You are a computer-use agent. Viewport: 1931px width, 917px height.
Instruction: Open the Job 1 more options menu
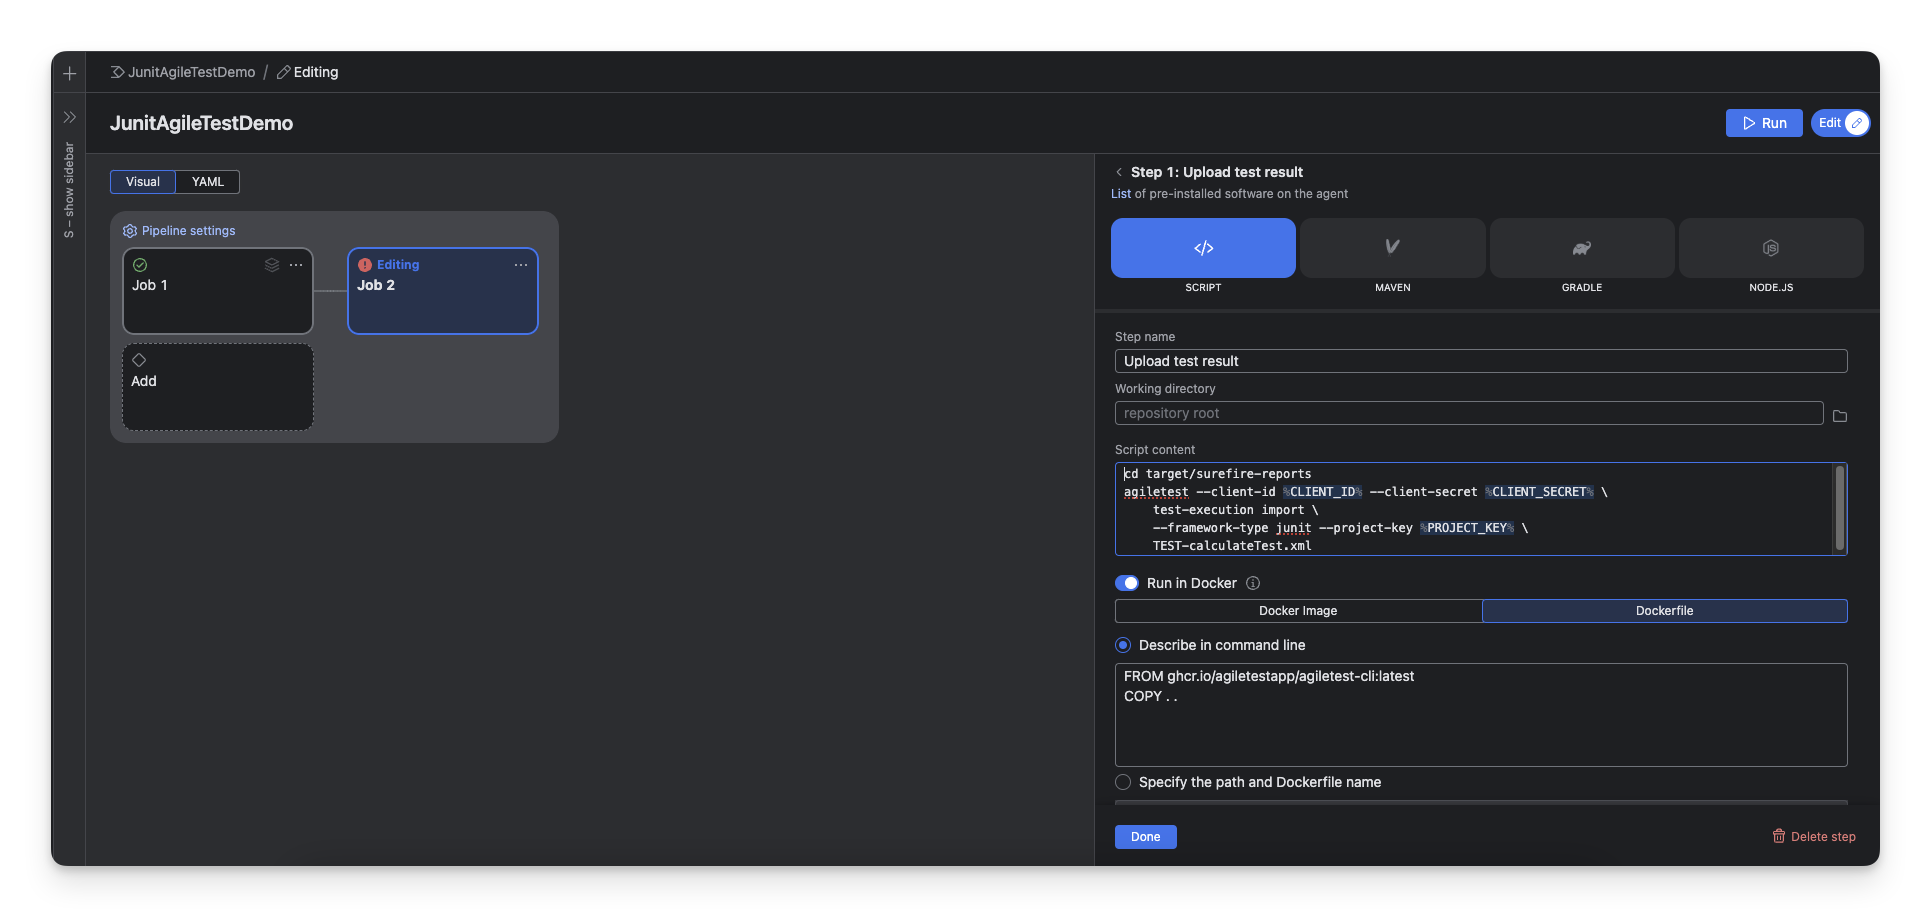pyautogui.click(x=296, y=265)
